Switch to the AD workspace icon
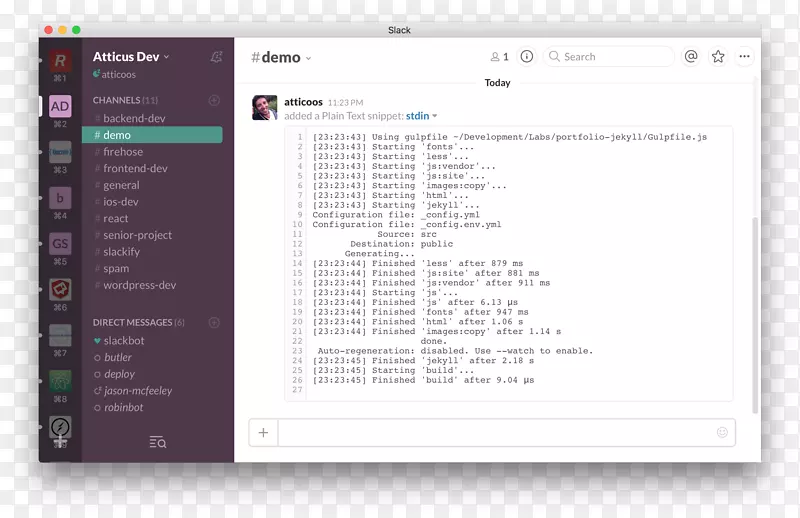Image resolution: width=800 pixels, height=518 pixels. tap(60, 106)
